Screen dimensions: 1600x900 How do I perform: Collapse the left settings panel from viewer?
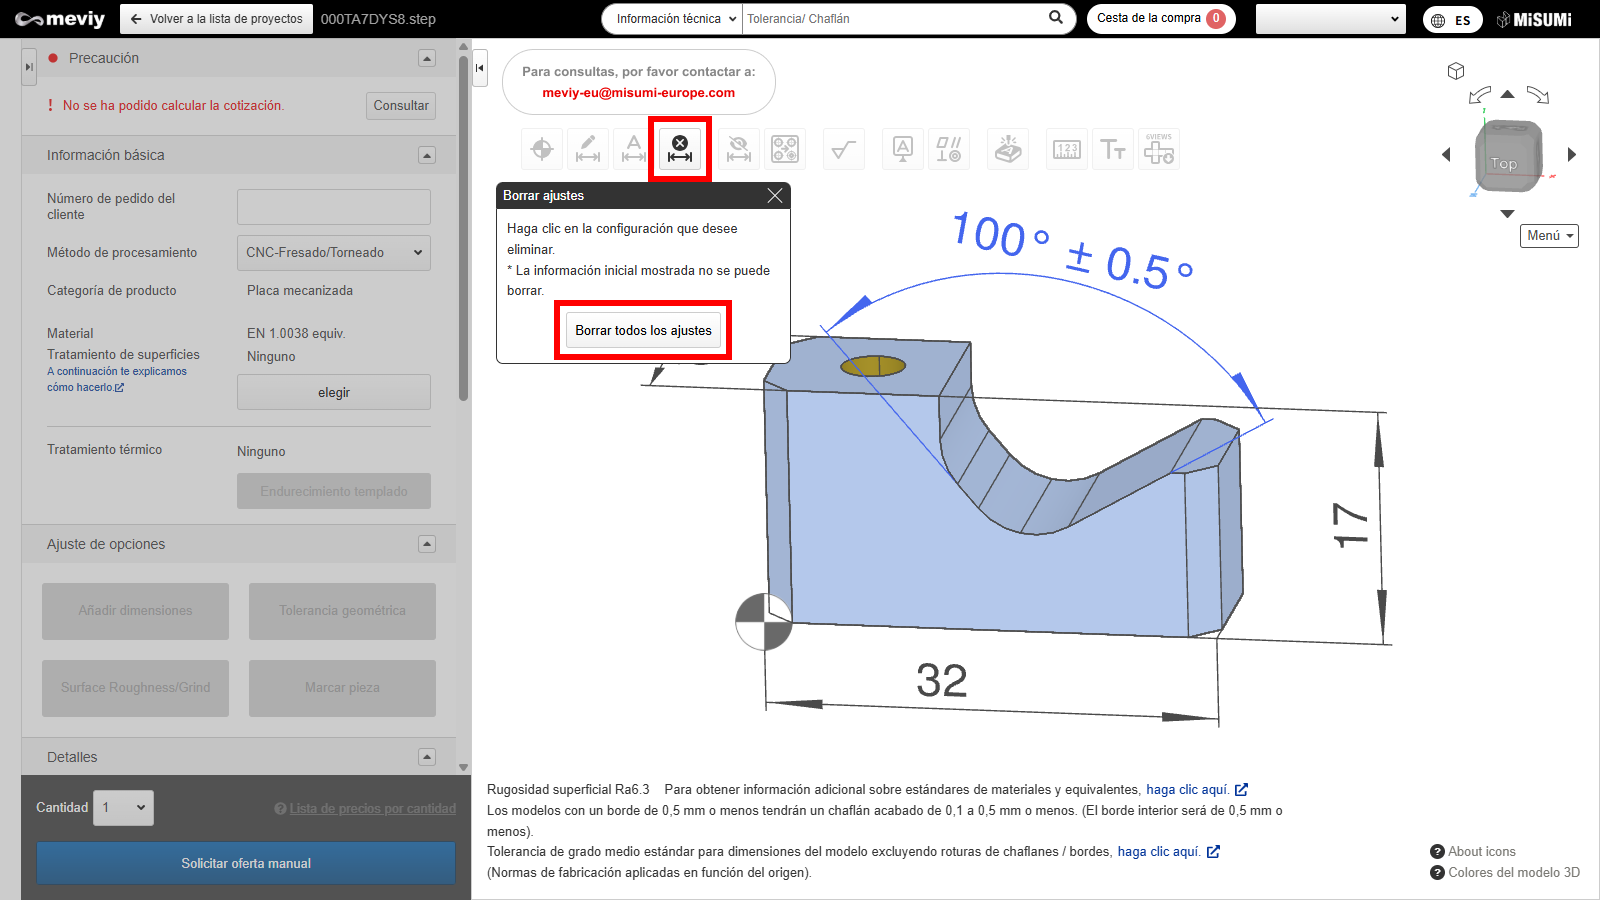(x=480, y=68)
